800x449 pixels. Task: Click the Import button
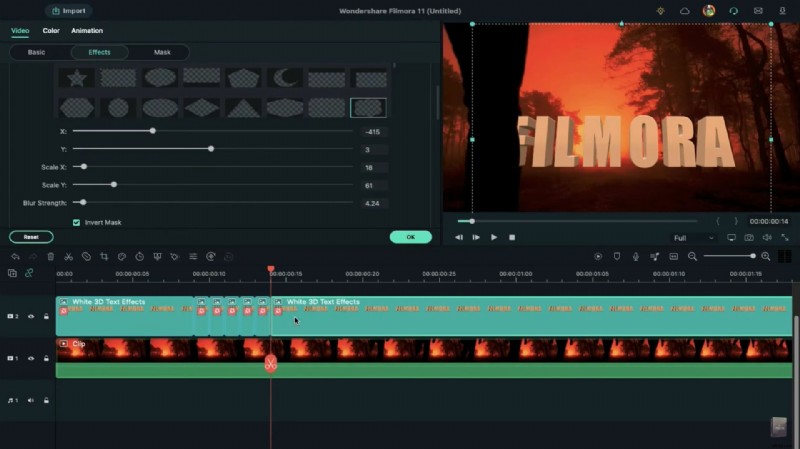(69, 11)
